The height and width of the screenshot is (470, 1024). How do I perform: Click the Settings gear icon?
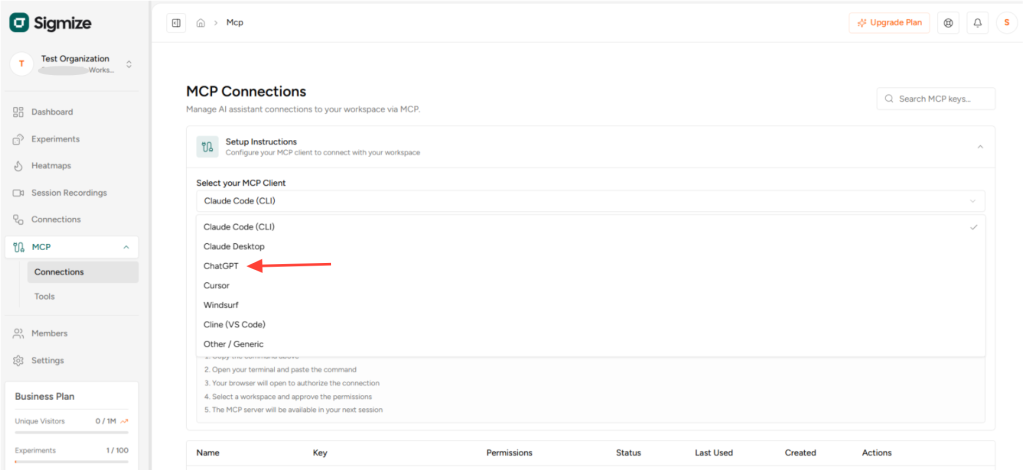click(18, 360)
